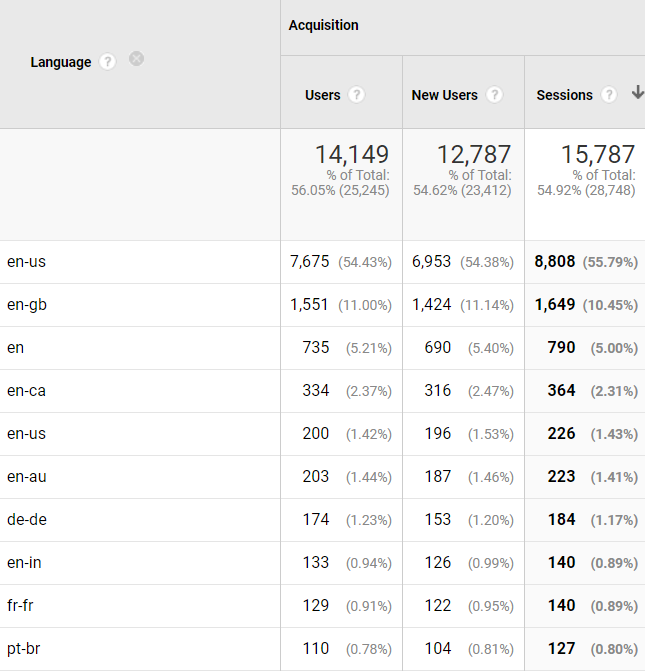Toggle Sessions sort order arrow
The height and width of the screenshot is (672, 645).
tap(638, 92)
